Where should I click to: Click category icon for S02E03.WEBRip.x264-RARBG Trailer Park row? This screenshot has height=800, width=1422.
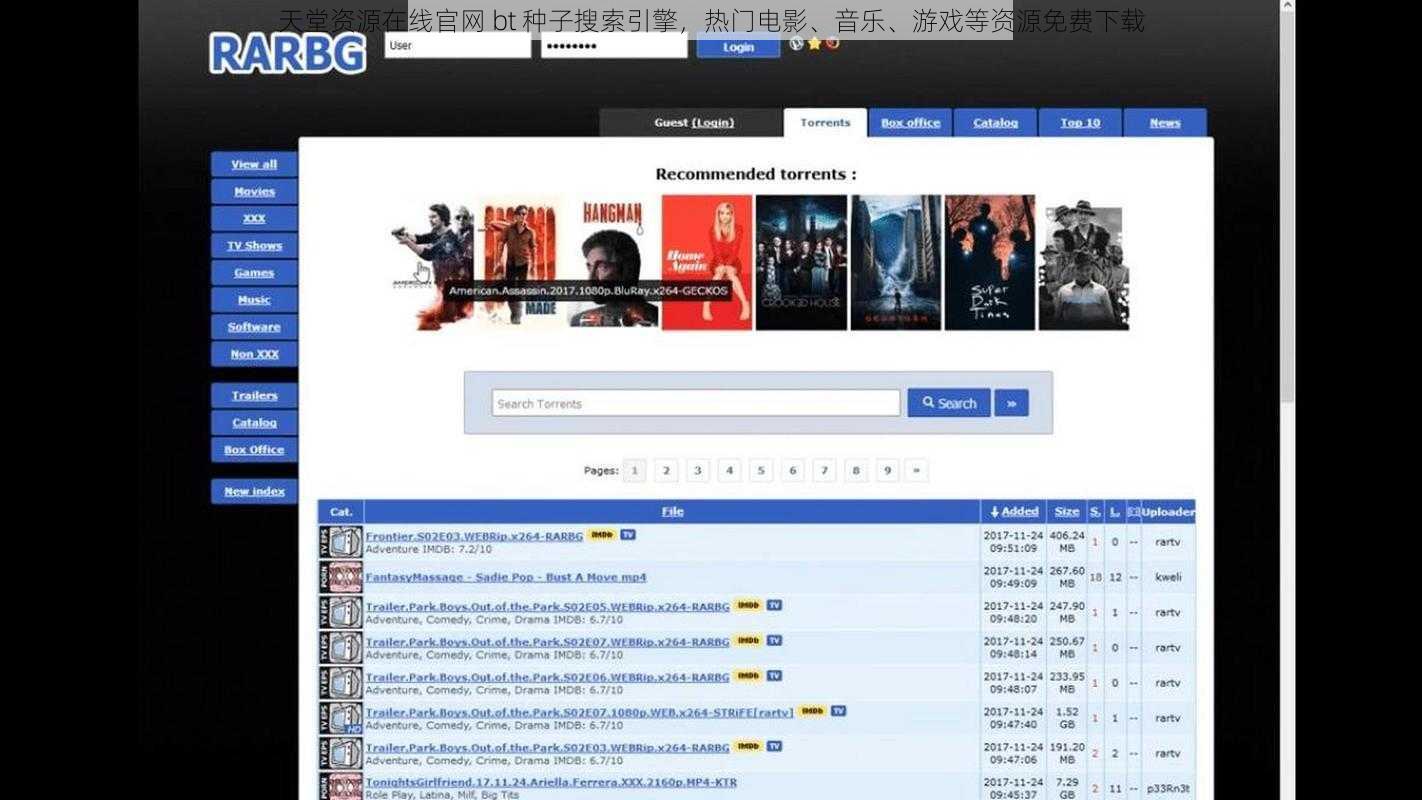[x=341, y=753]
